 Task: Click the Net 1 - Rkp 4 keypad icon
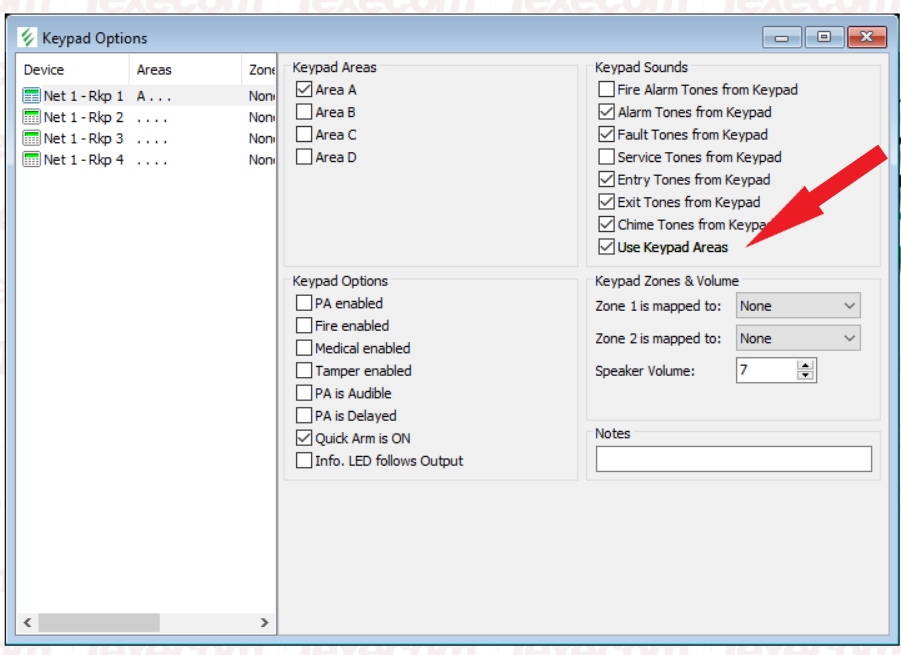32,159
